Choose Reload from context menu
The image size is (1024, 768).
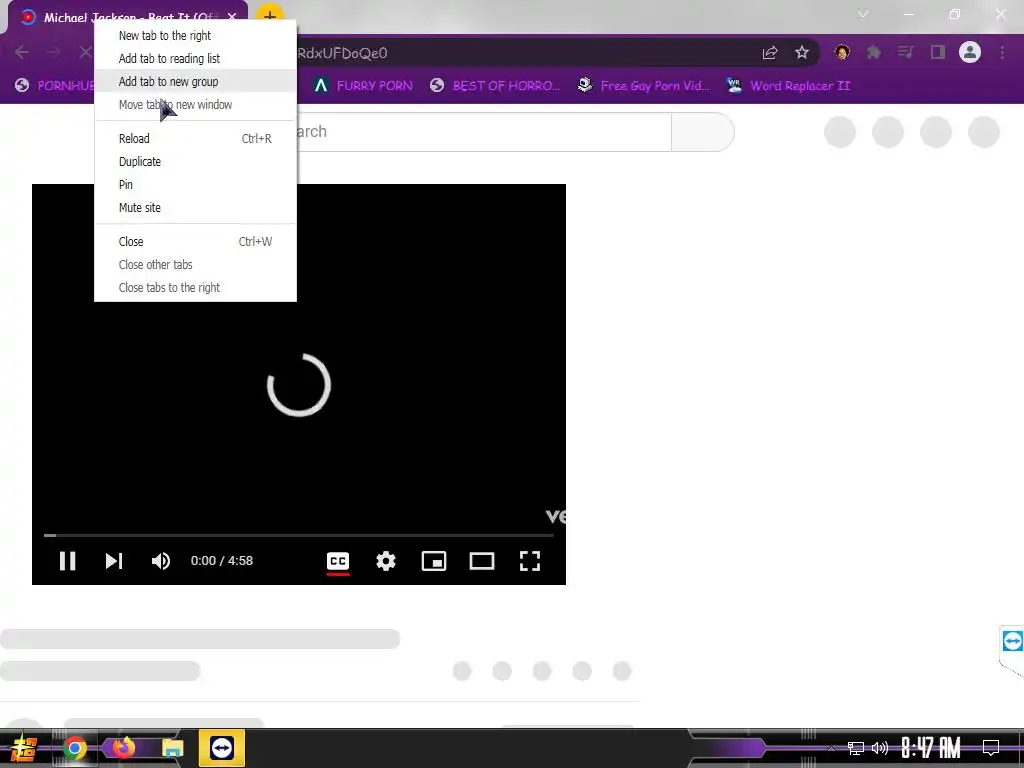[x=195, y=138]
